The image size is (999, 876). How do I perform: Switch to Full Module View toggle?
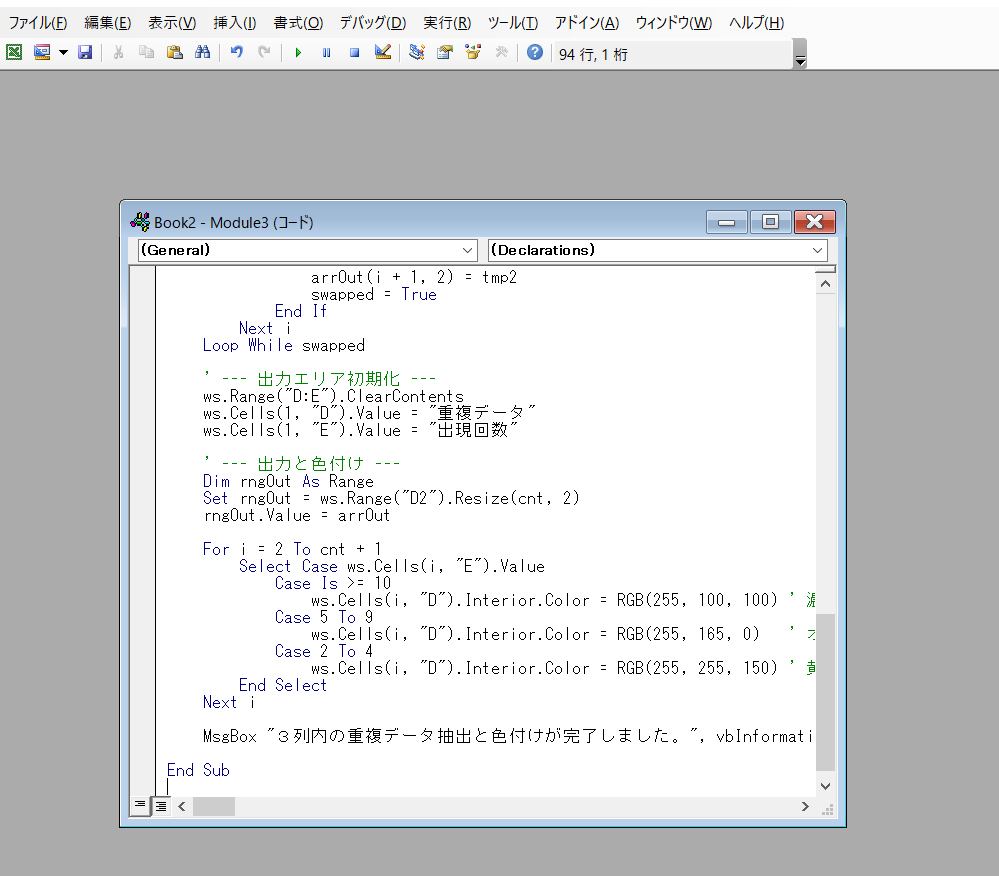tap(161, 806)
